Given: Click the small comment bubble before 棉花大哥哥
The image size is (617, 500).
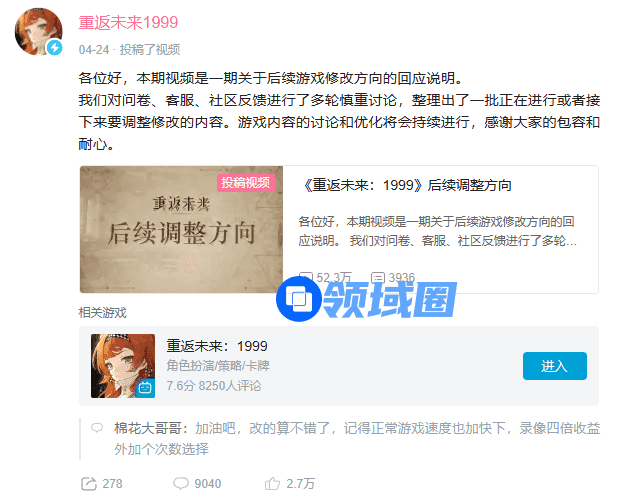Looking at the screenshot, I should click(x=97, y=428).
